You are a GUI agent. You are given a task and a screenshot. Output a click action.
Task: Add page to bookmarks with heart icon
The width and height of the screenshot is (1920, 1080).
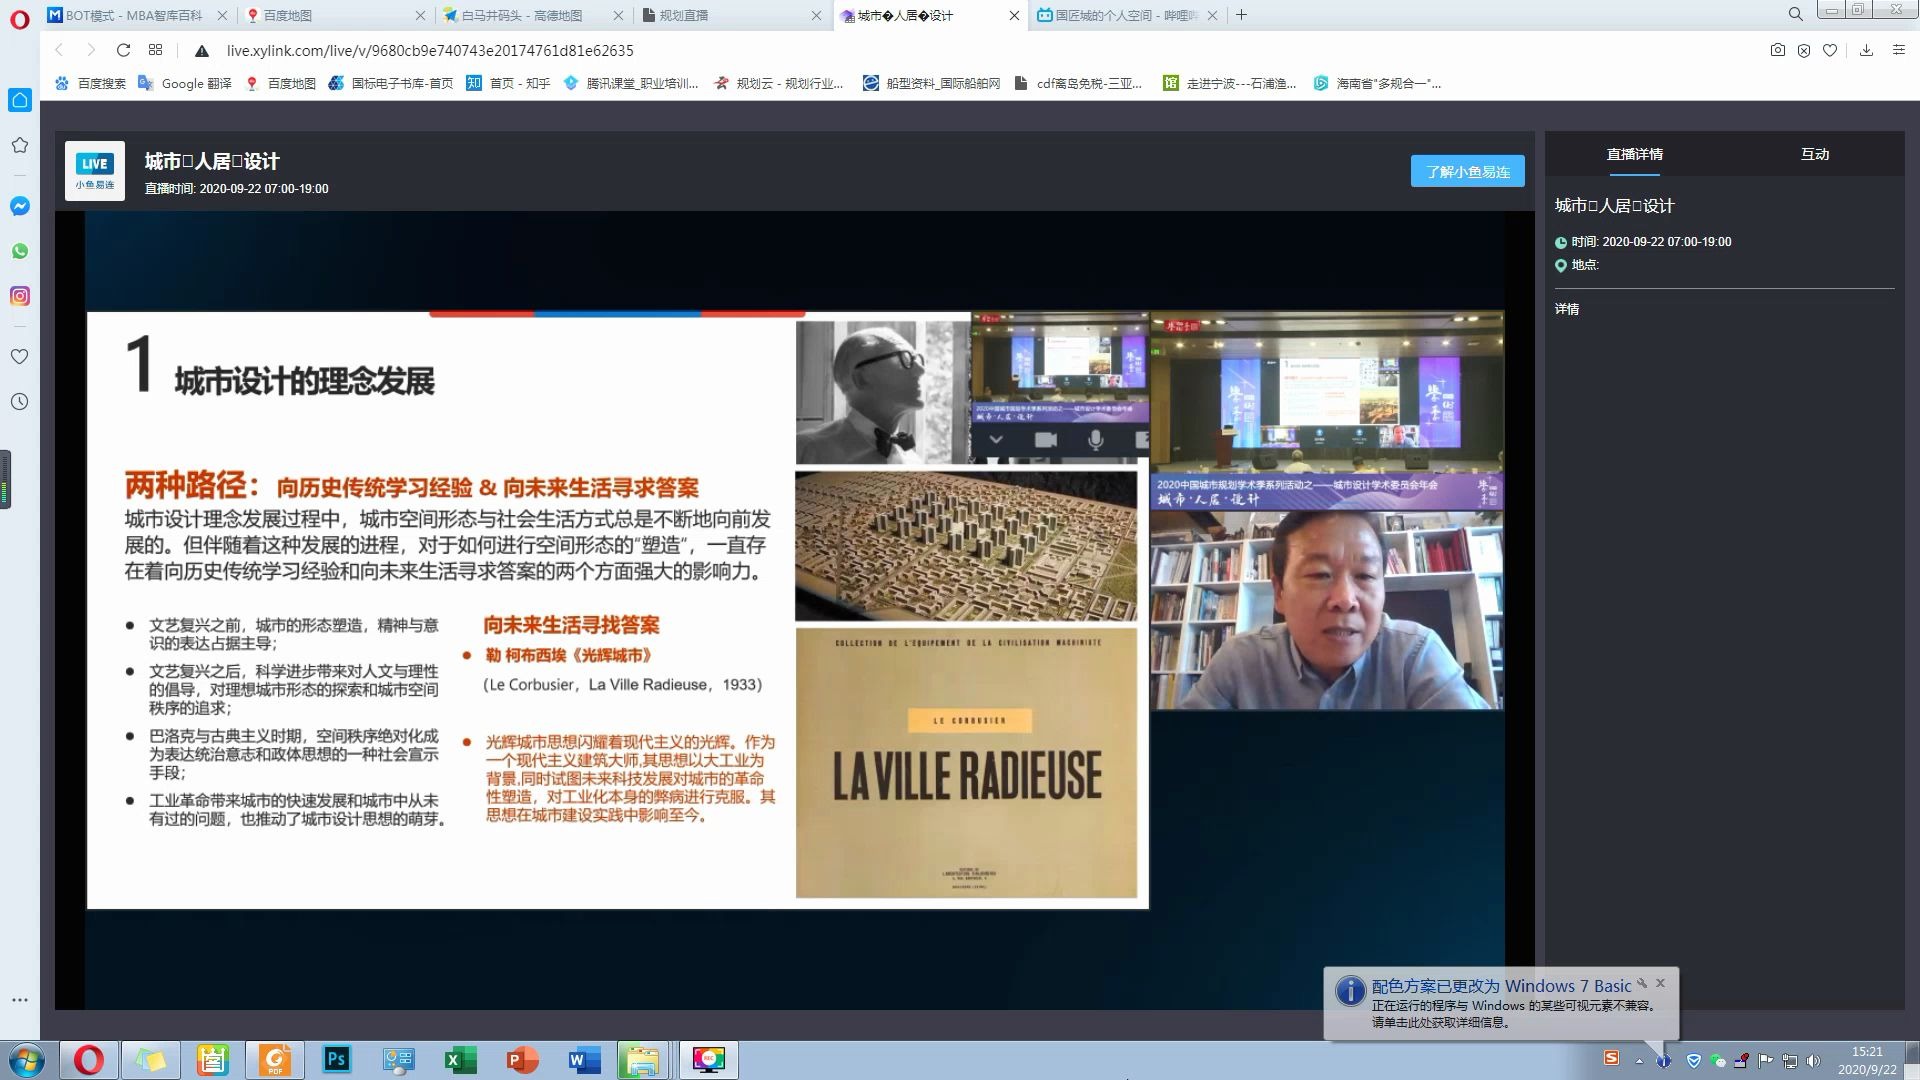tap(1829, 50)
